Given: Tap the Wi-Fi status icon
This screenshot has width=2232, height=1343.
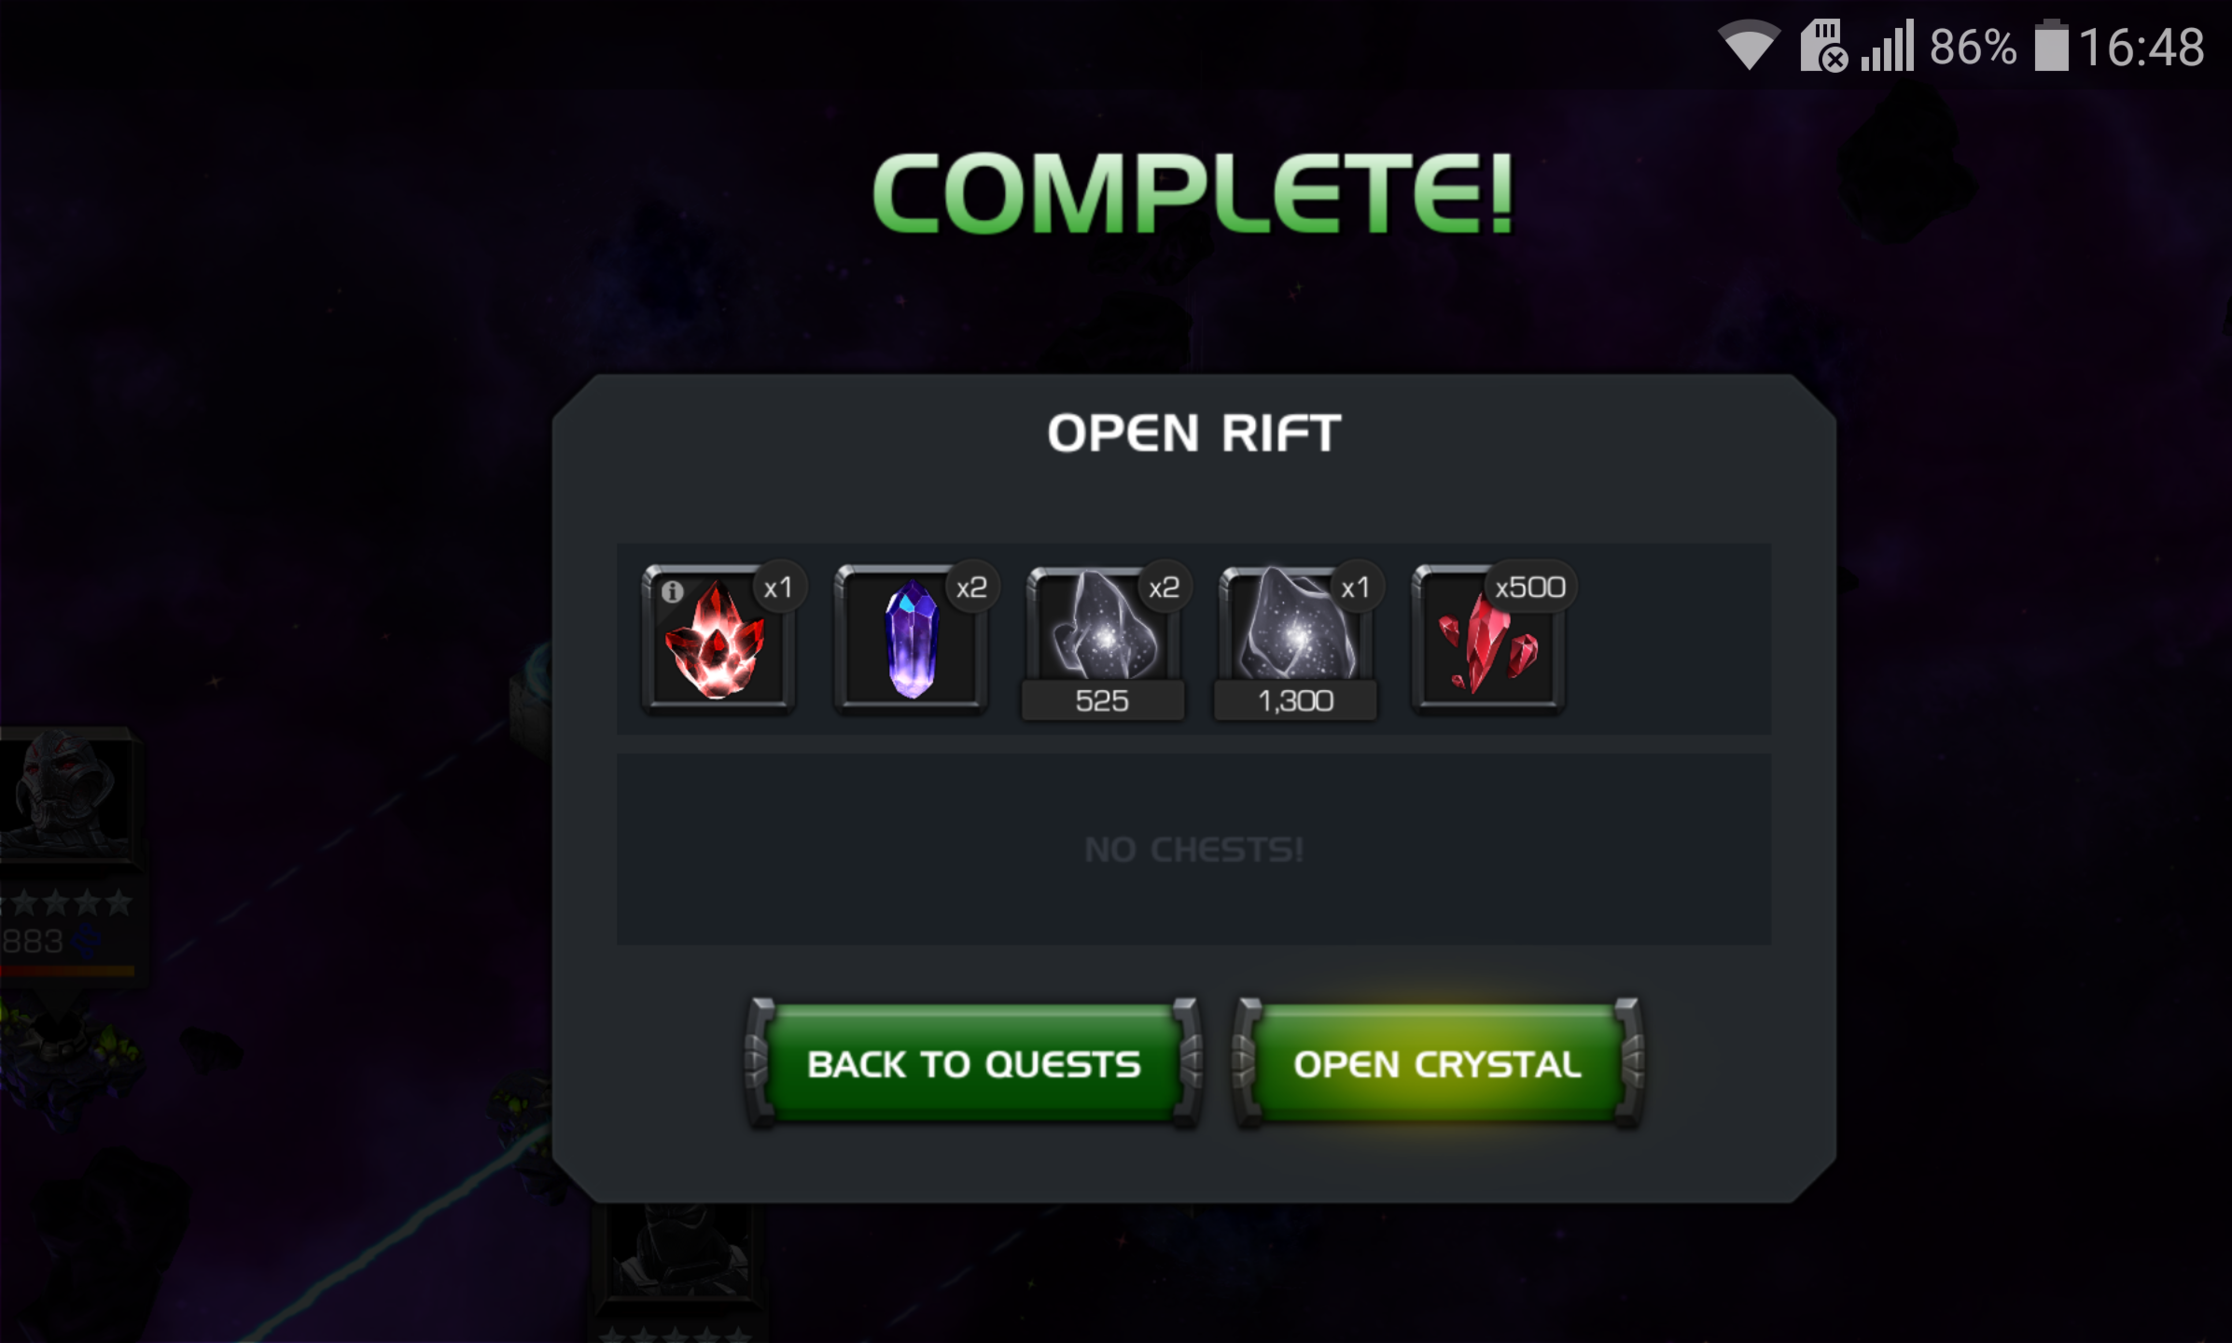Looking at the screenshot, I should (x=1749, y=45).
